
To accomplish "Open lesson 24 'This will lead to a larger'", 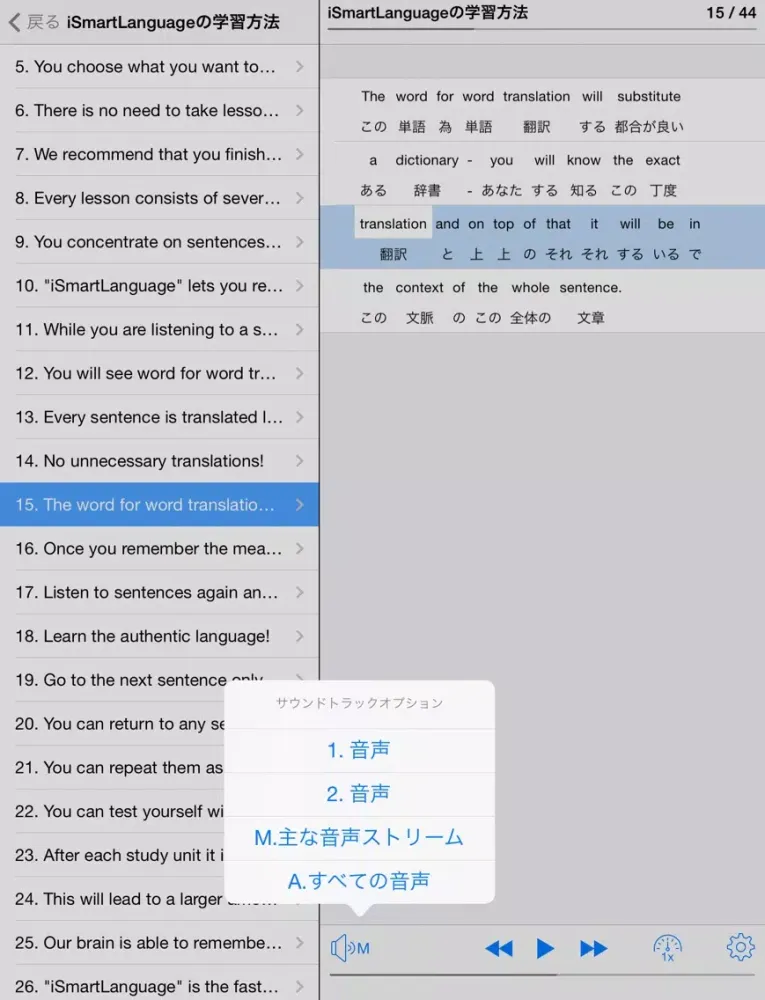I will point(112,899).
